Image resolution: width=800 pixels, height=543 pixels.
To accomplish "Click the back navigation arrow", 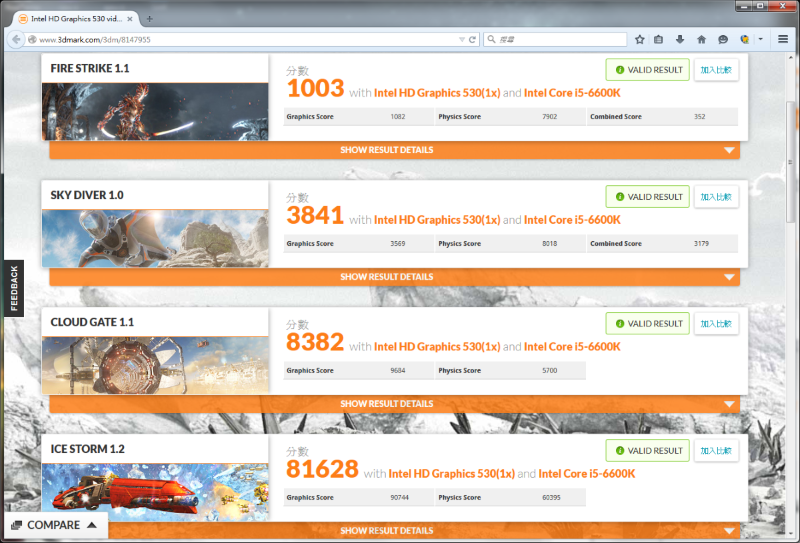I will pos(15,39).
